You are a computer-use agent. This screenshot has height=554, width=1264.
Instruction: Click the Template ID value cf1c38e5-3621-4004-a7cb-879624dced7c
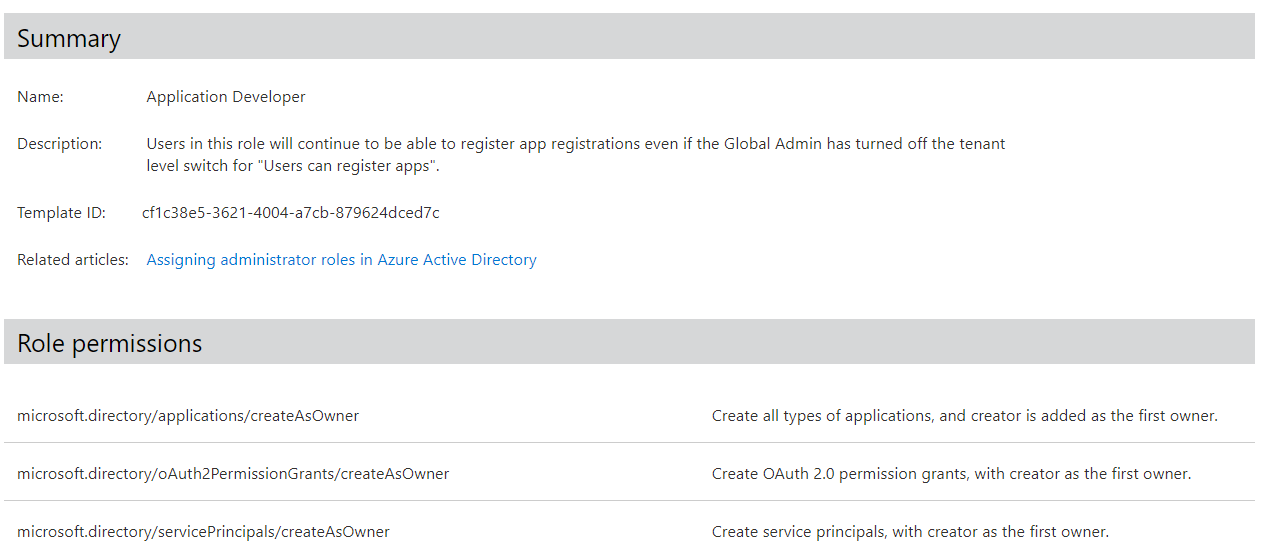291,213
